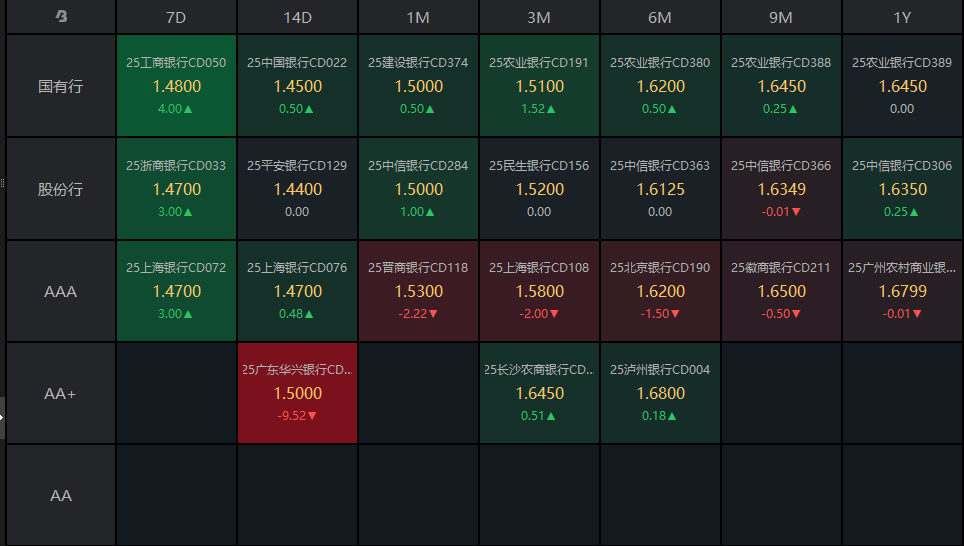
Task: Select the 14D tenor column header
Action: click(x=297, y=17)
